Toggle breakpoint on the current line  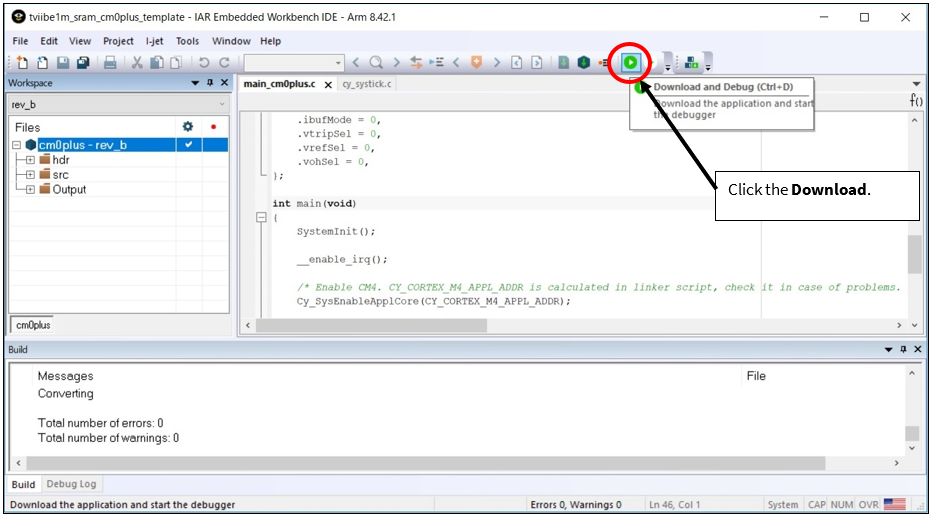tap(603, 63)
